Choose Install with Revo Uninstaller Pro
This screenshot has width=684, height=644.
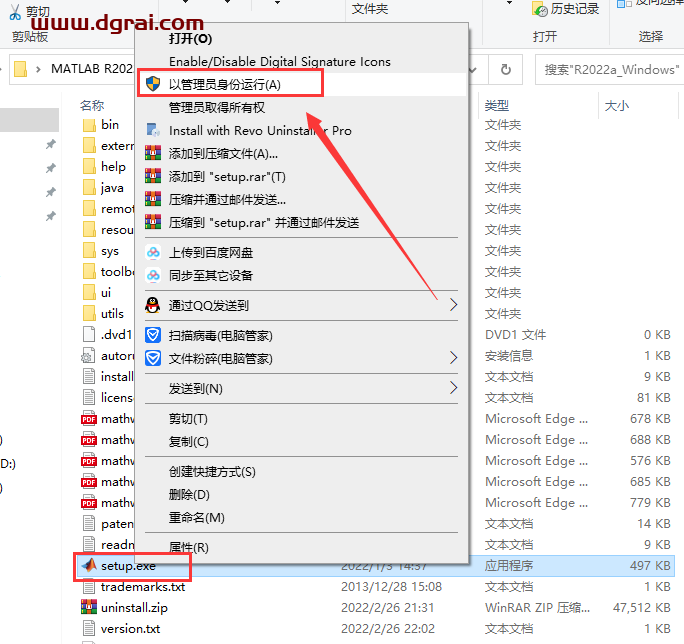tap(260, 130)
